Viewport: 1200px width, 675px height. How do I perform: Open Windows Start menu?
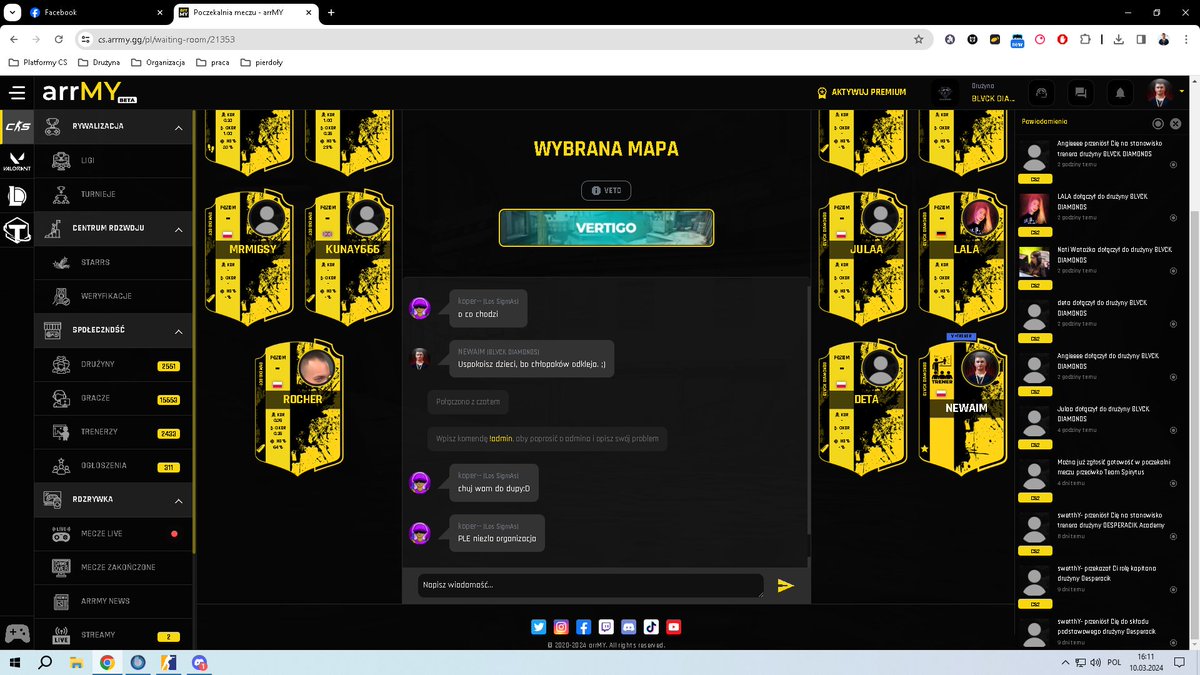point(14,662)
